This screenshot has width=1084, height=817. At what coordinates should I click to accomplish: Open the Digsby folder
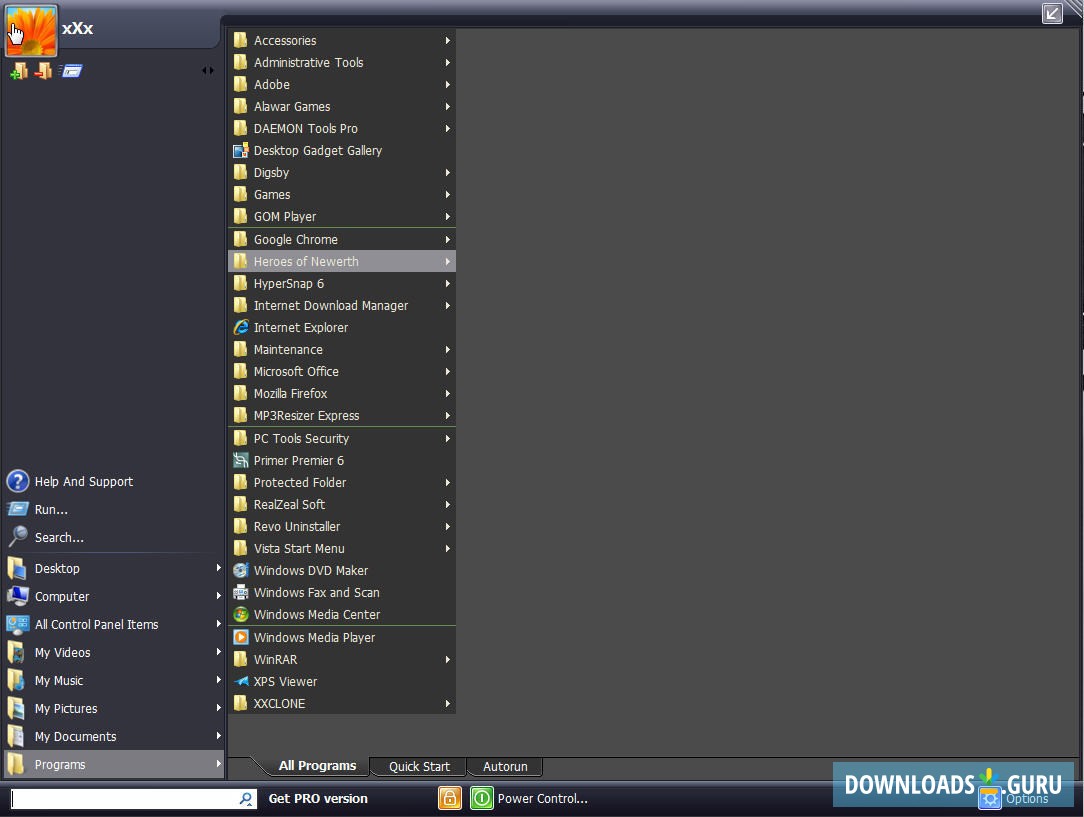(x=342, y=173)
